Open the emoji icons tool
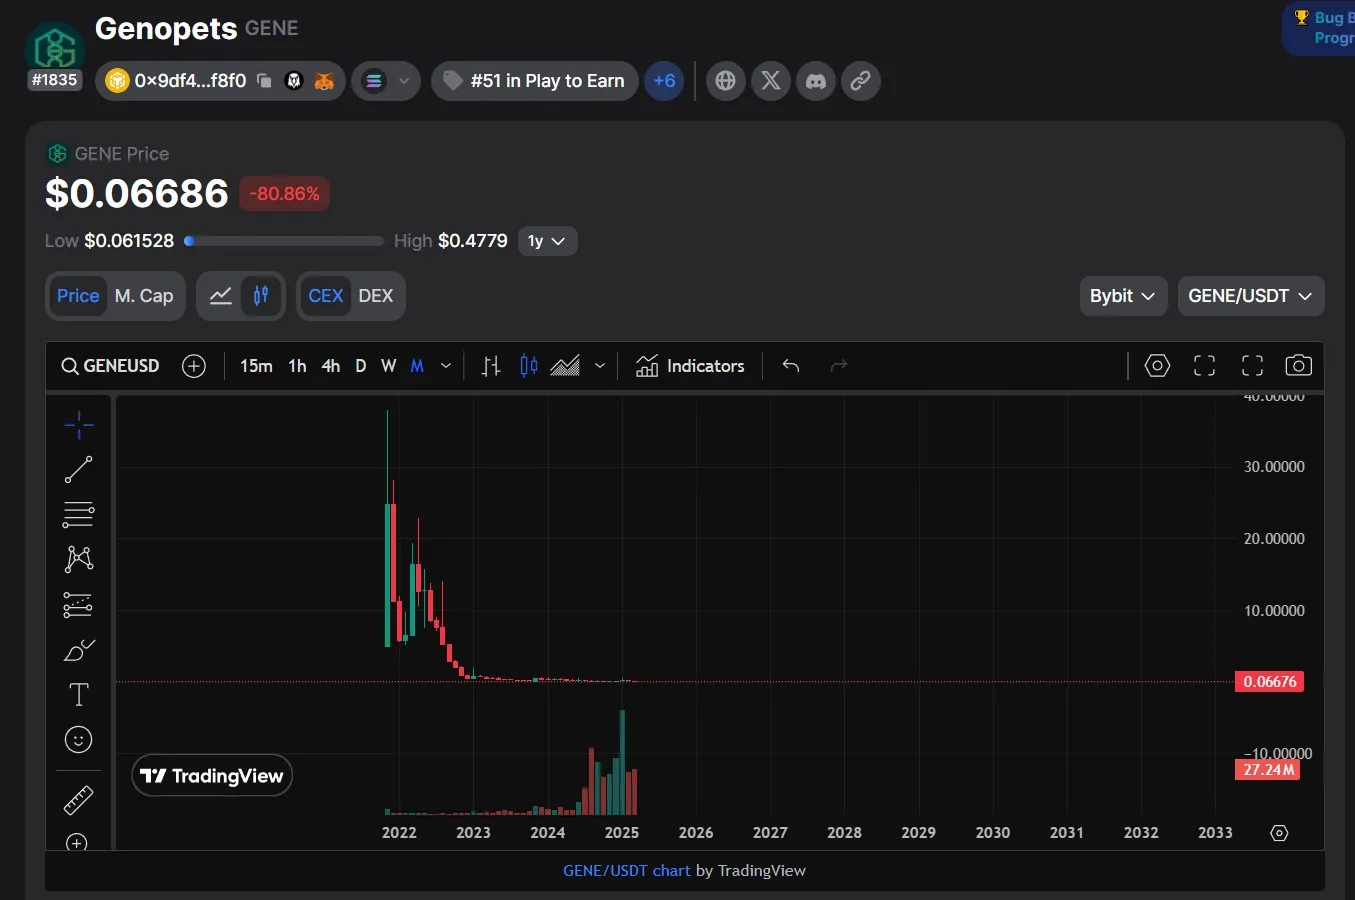 [78, 739]
